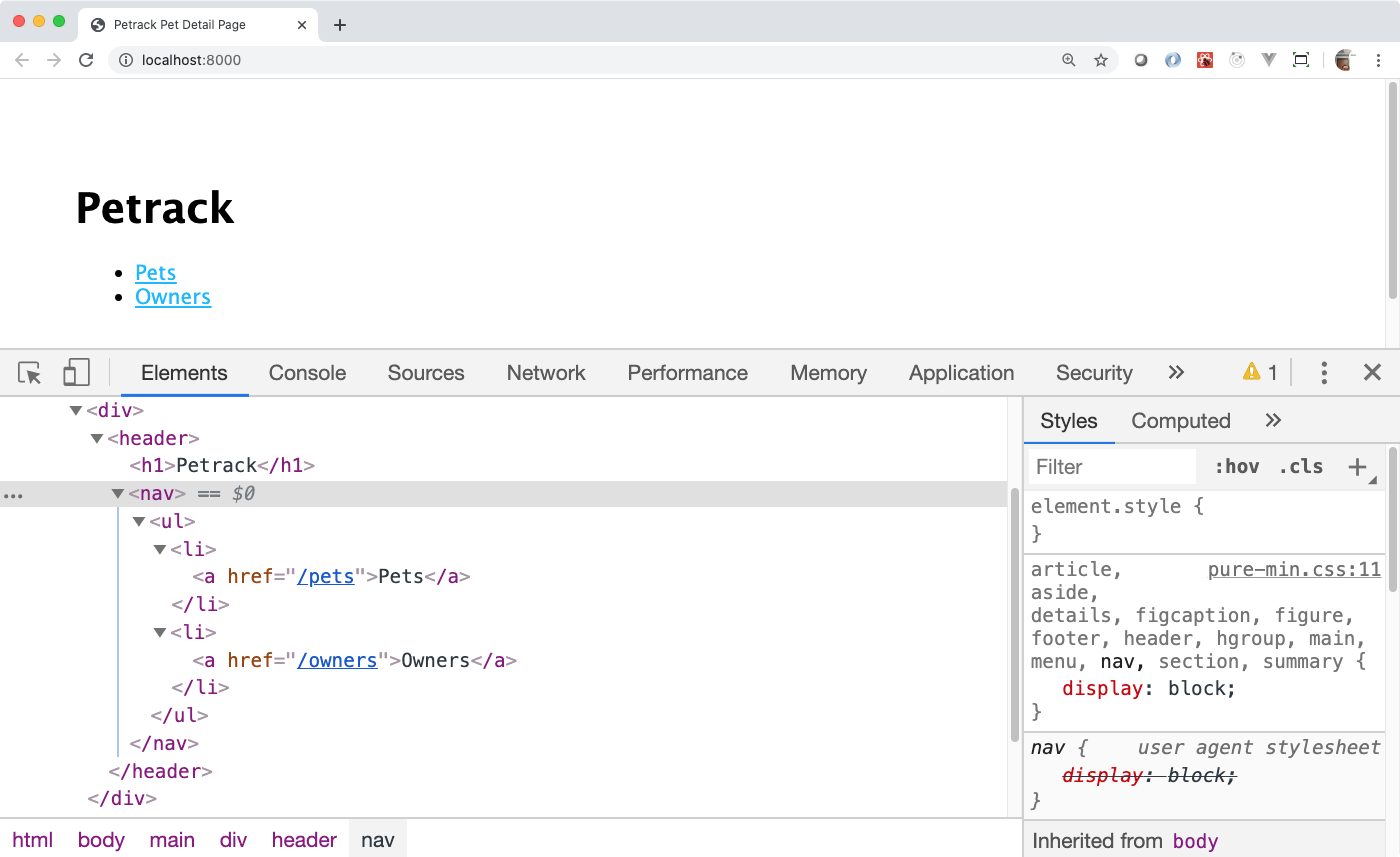
Task: Show more DevTools panels via double chevron
Action: click(x=1176, y=373)
